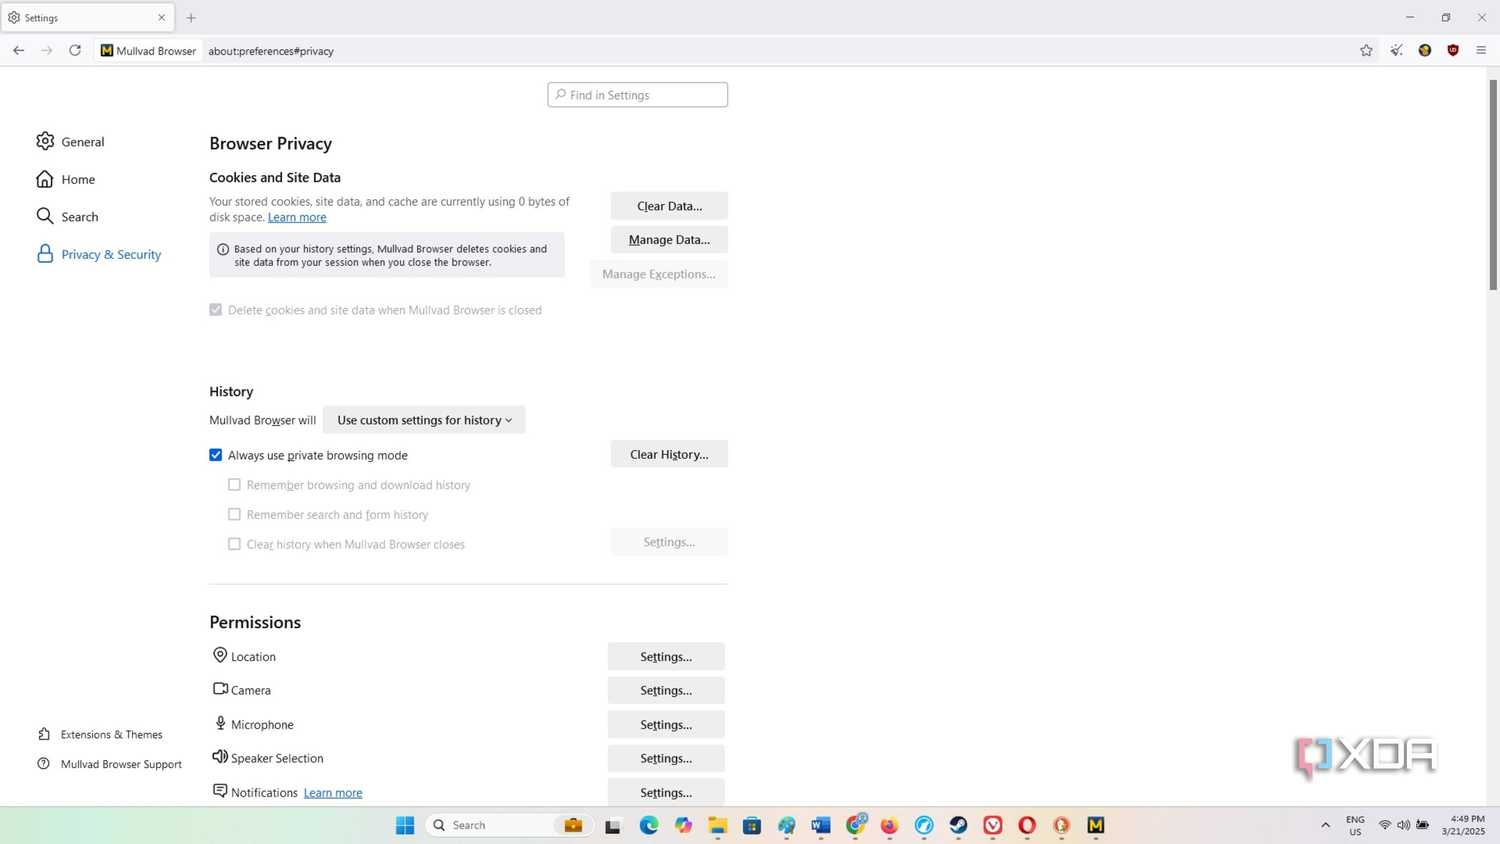Check Remember search and form history
The width and height of the screenshot is (1500, 844).
[234, 514]
